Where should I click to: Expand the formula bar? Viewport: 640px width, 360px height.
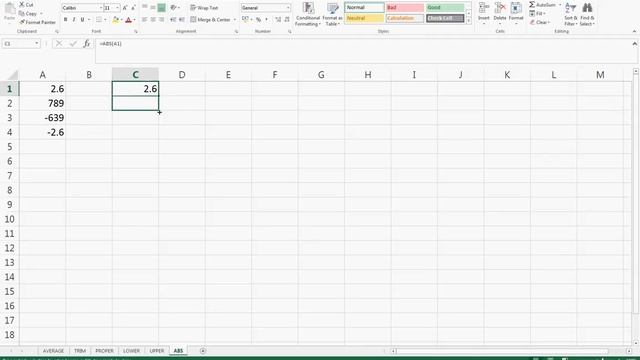(634, 44)
